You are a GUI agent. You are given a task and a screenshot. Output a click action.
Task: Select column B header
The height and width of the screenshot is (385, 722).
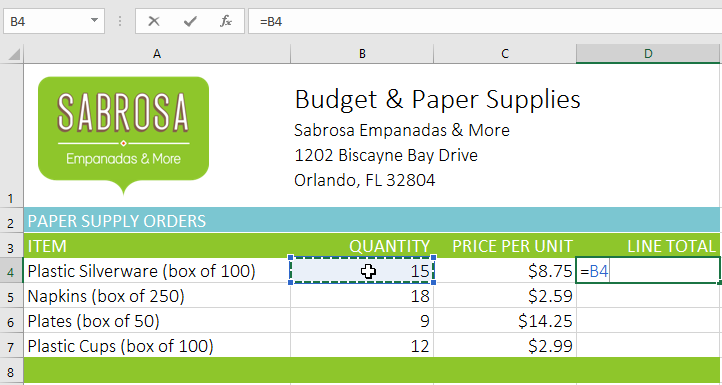[362, 54]
